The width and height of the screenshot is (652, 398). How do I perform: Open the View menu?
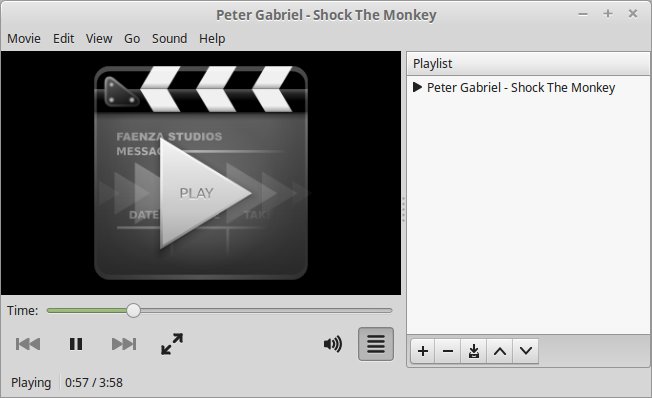[x=99, y=39]
